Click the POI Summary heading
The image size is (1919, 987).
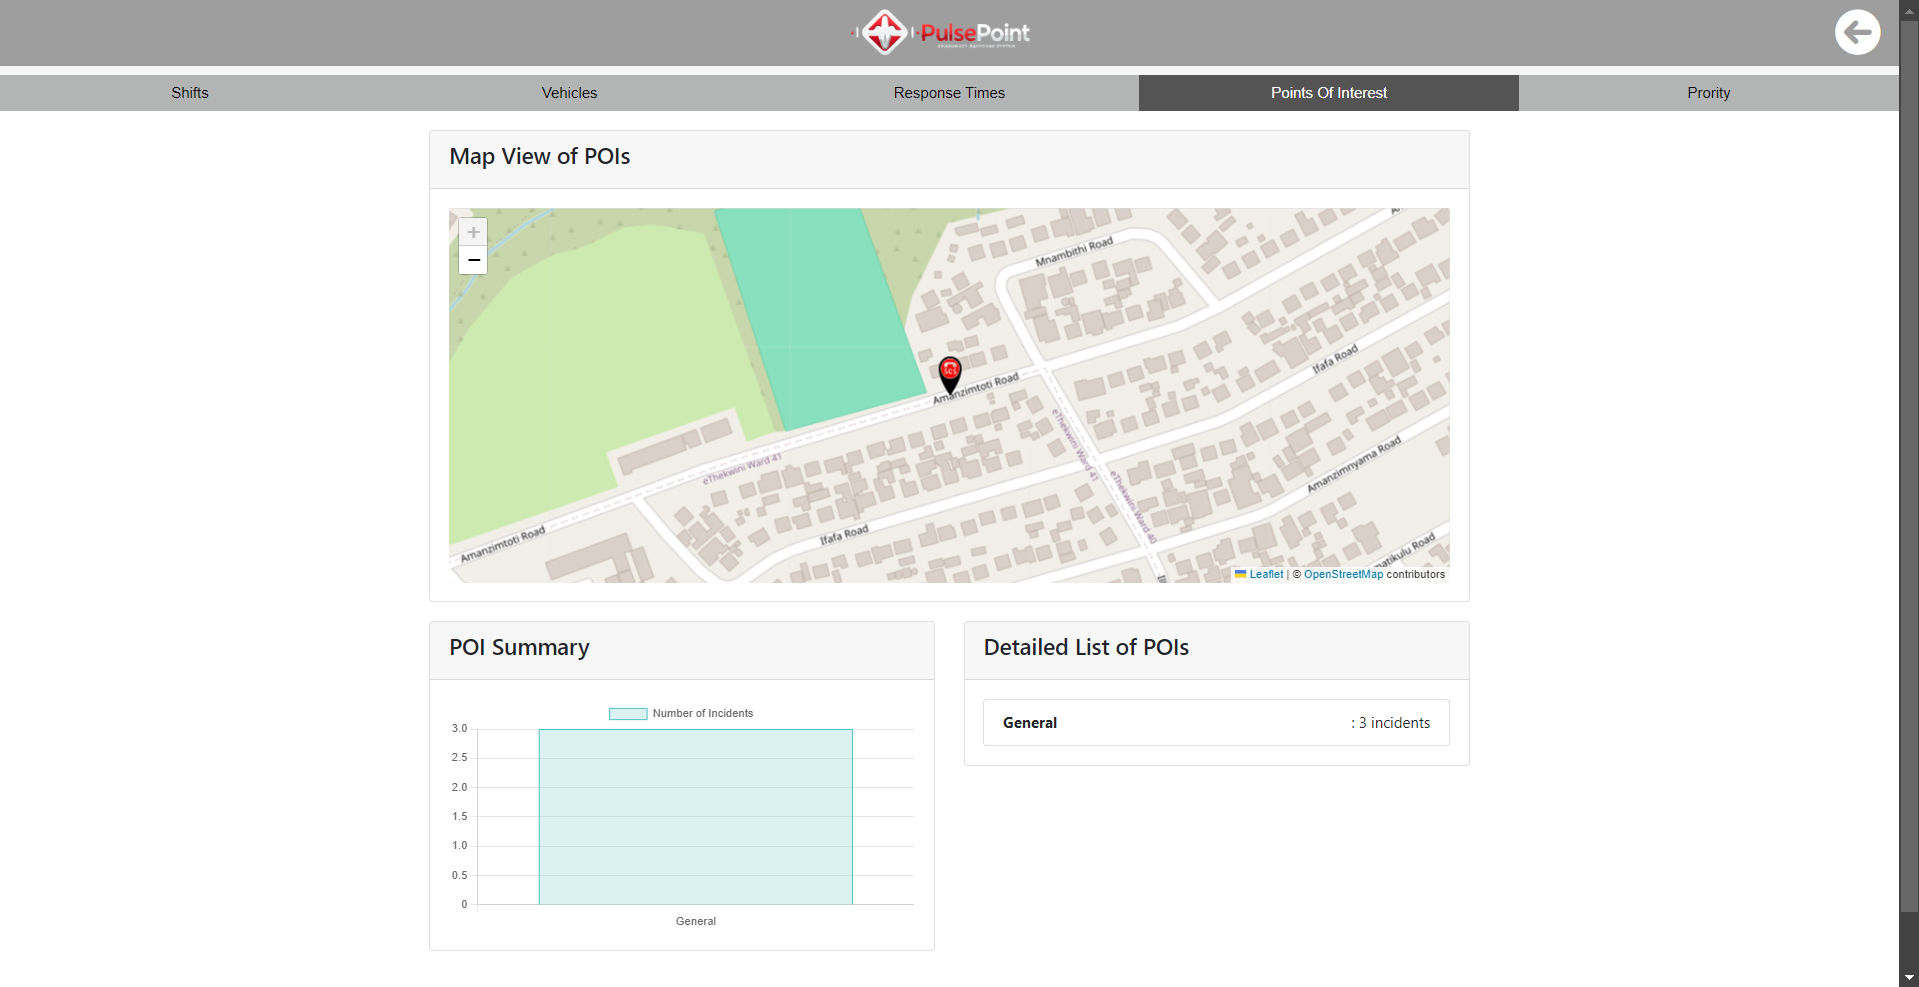point(519,648)
